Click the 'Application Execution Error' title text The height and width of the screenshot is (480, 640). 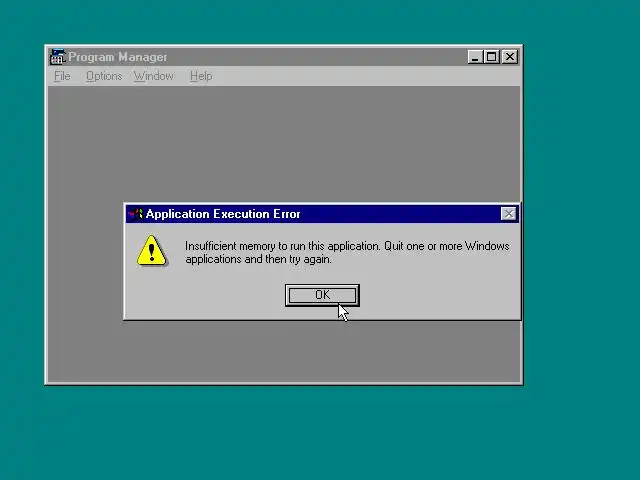[x=223, y=214]
